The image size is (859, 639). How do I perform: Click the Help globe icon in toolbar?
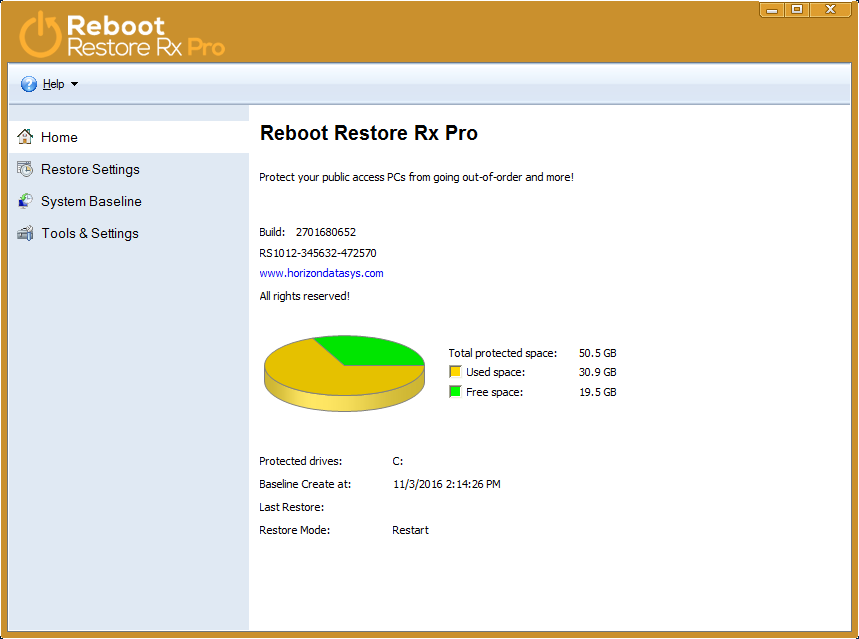29,83
